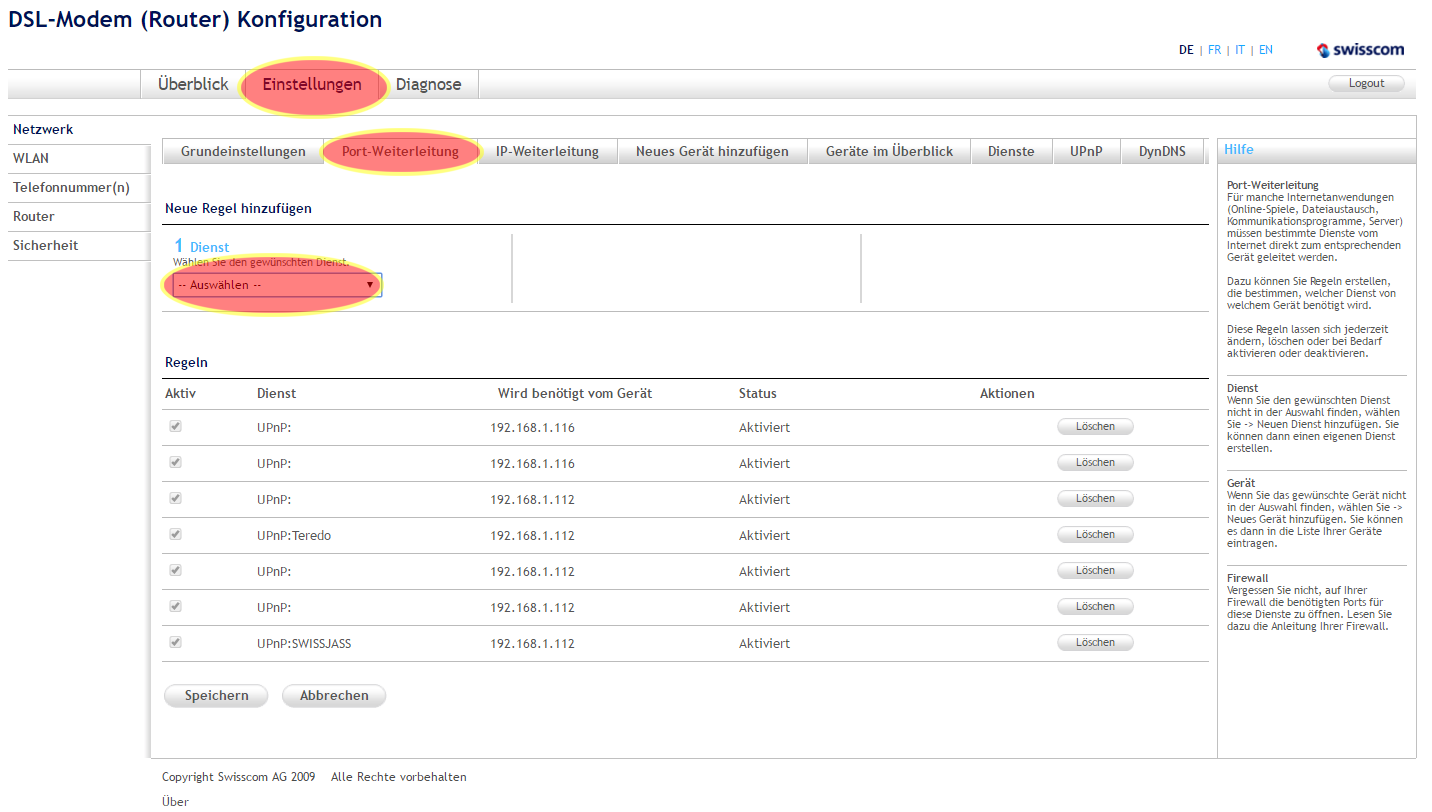
Task: Go to Neues Gerät hinzufügen tab
Action: click(x=712, y=152)
